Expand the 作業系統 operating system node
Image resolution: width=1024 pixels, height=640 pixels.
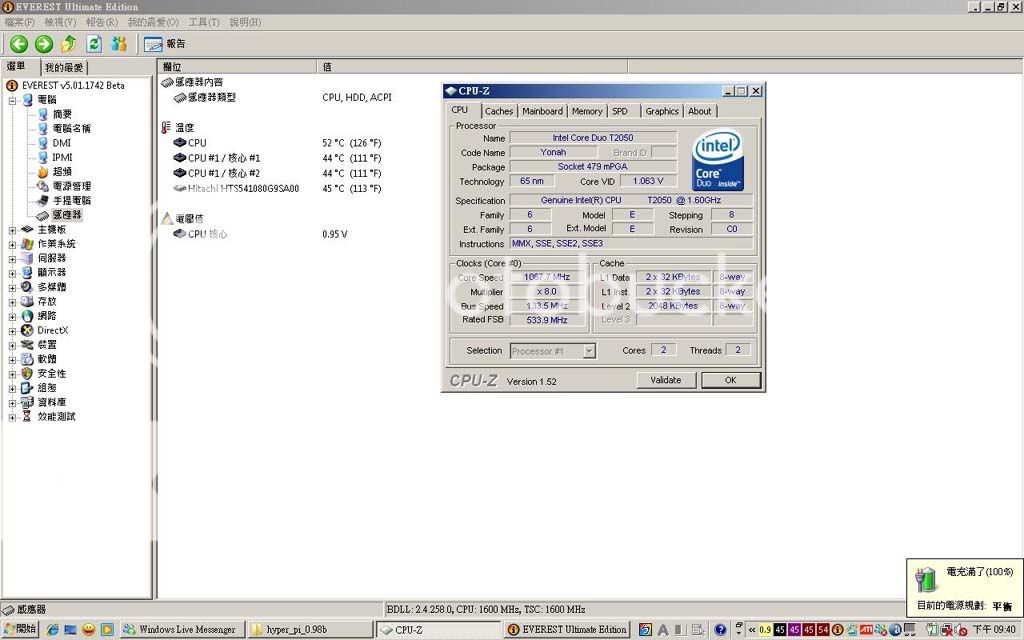tap(12, 244)
